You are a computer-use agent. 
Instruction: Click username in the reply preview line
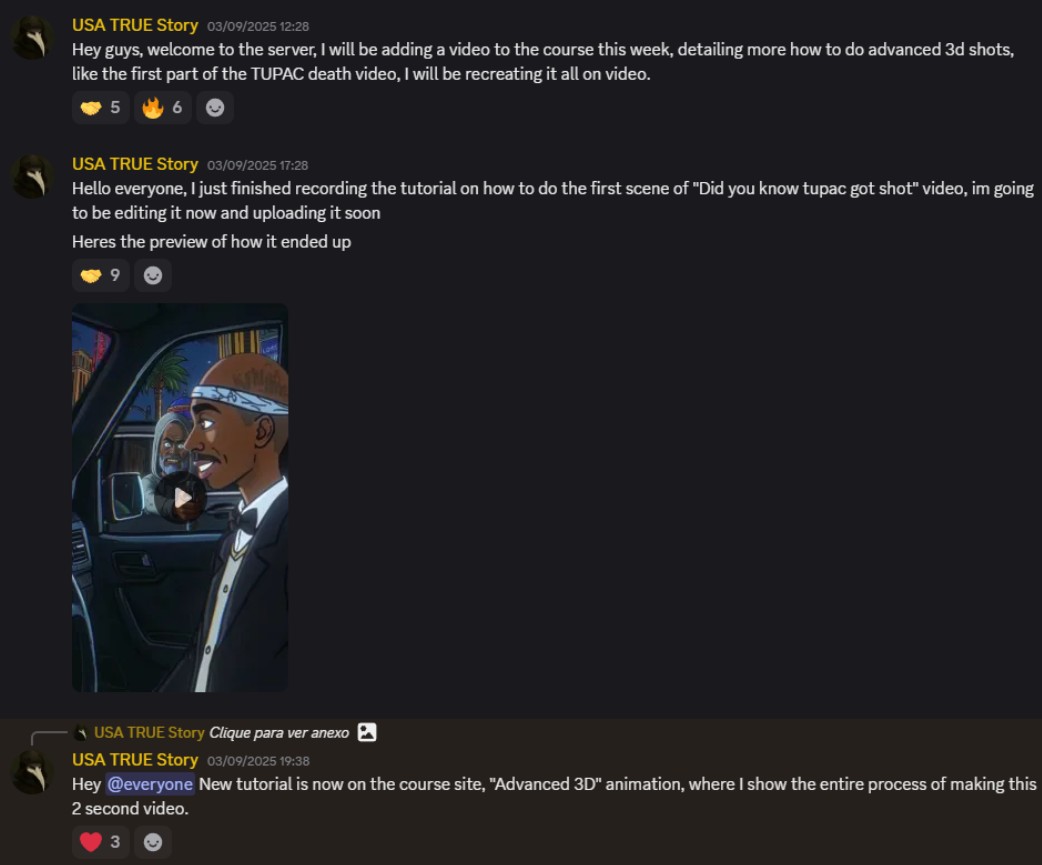coord(149,733)
